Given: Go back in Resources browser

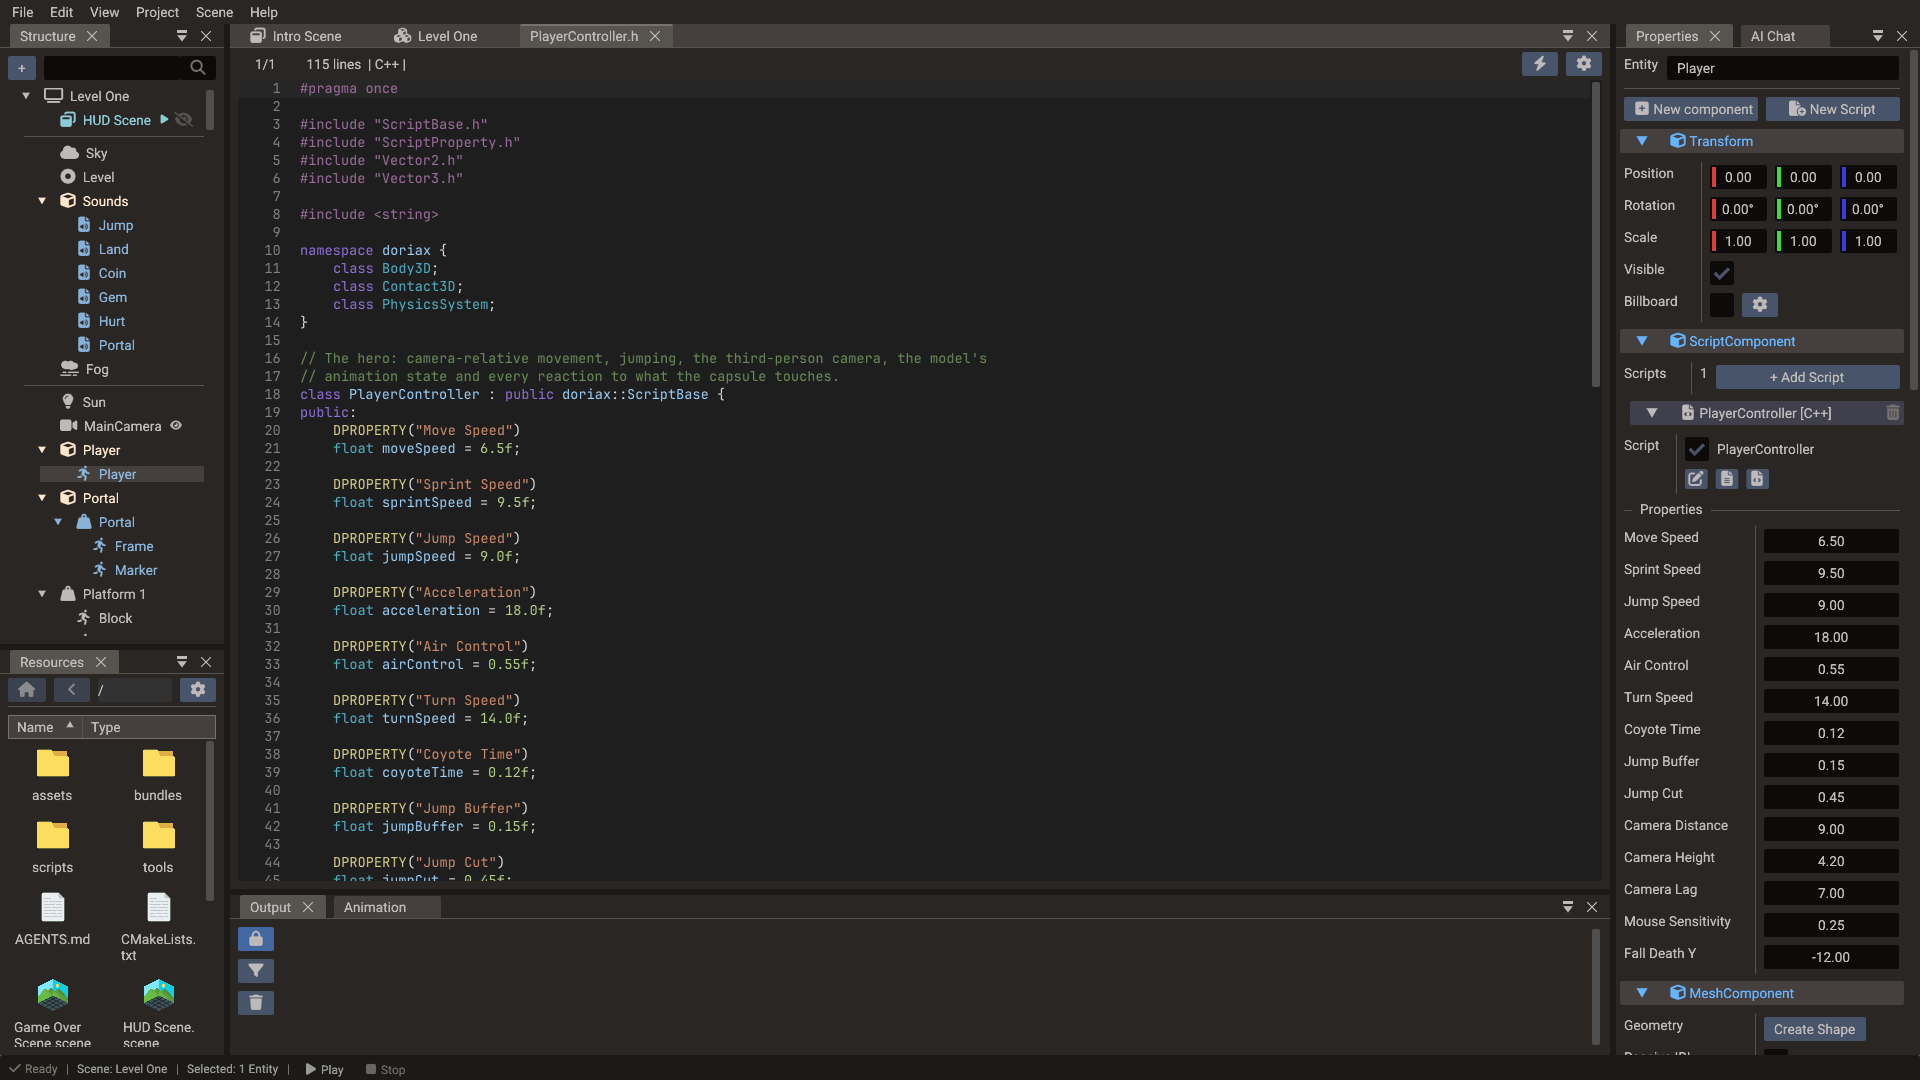Looking at the screenshot, I should click(71, 690).
